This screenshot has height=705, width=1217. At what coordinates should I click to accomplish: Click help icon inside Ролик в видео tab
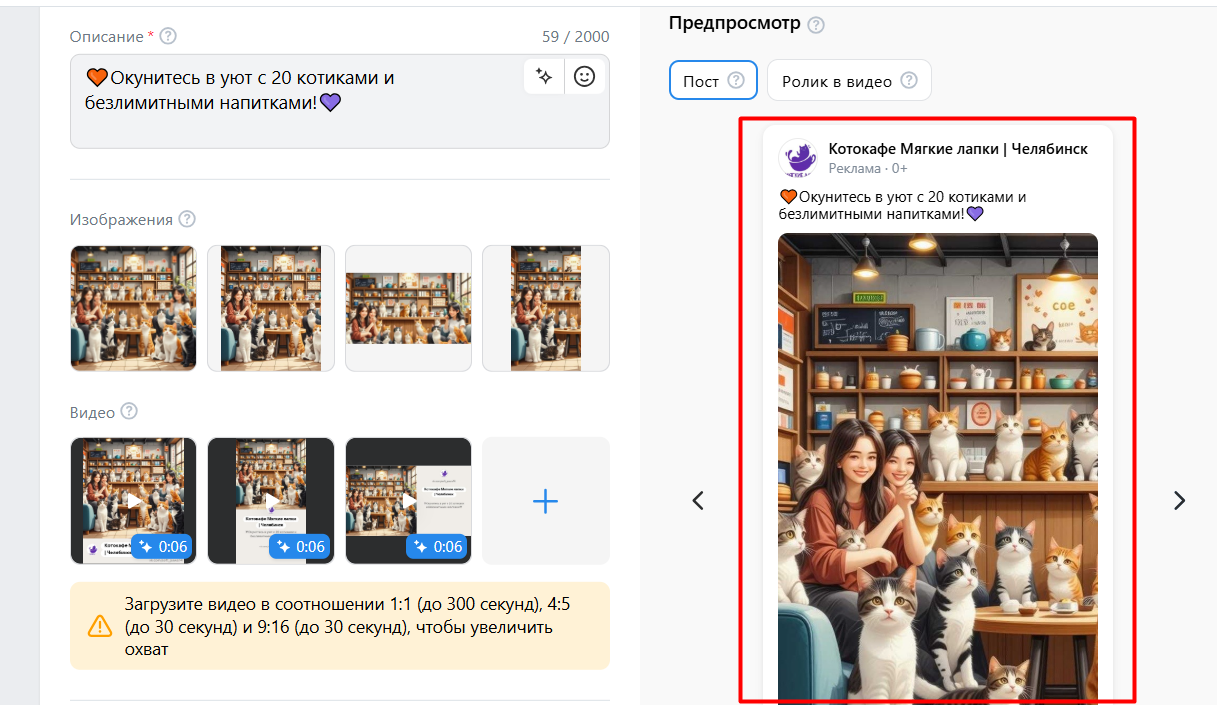(x=909, y=81)
